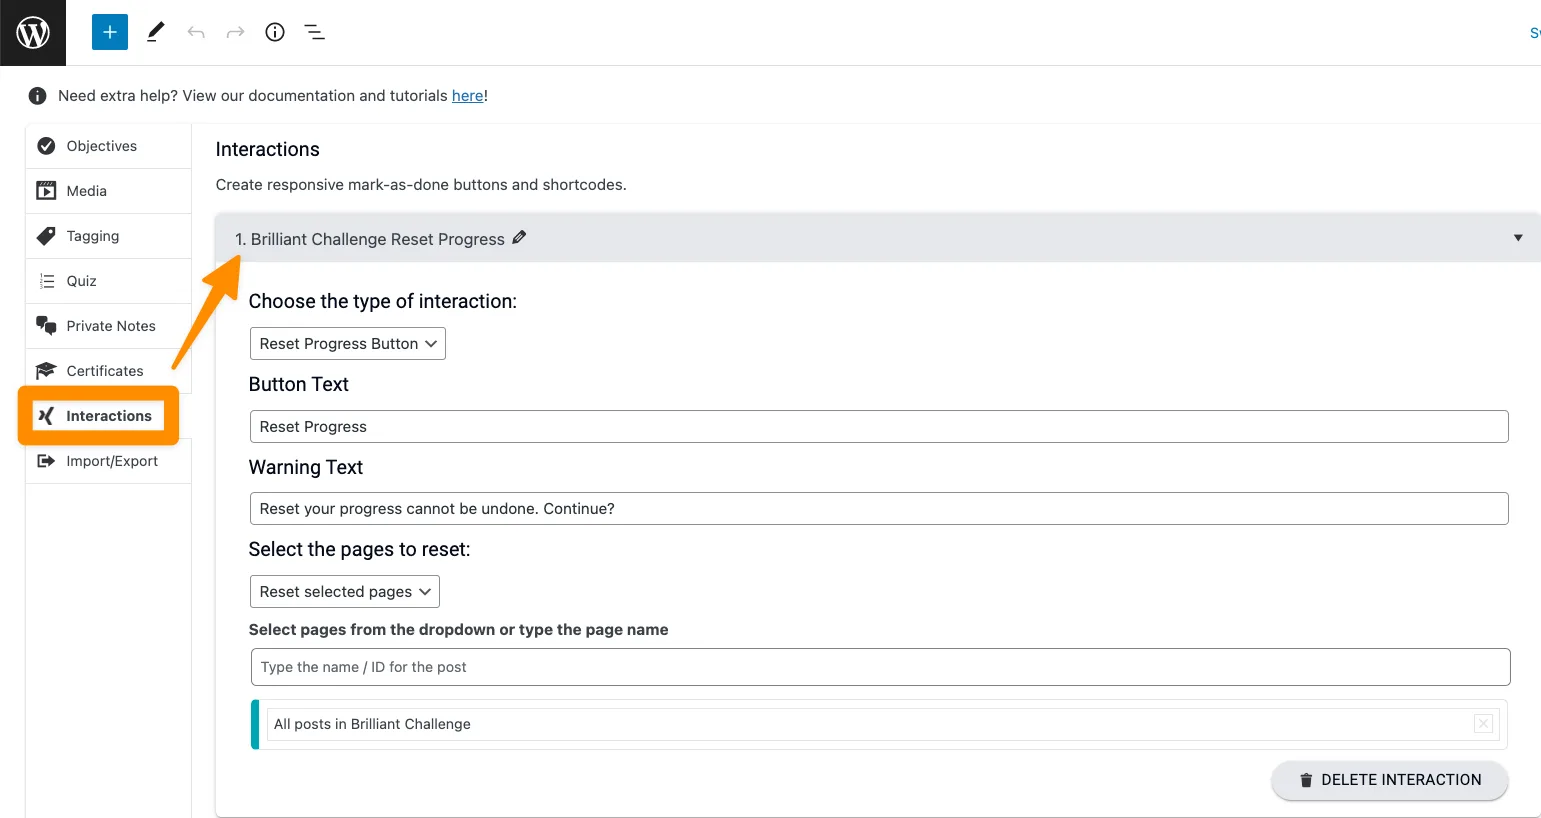Screen dimensions: 1541x818
Task: Click the Undo arrow icon
Action: [196, 32]
